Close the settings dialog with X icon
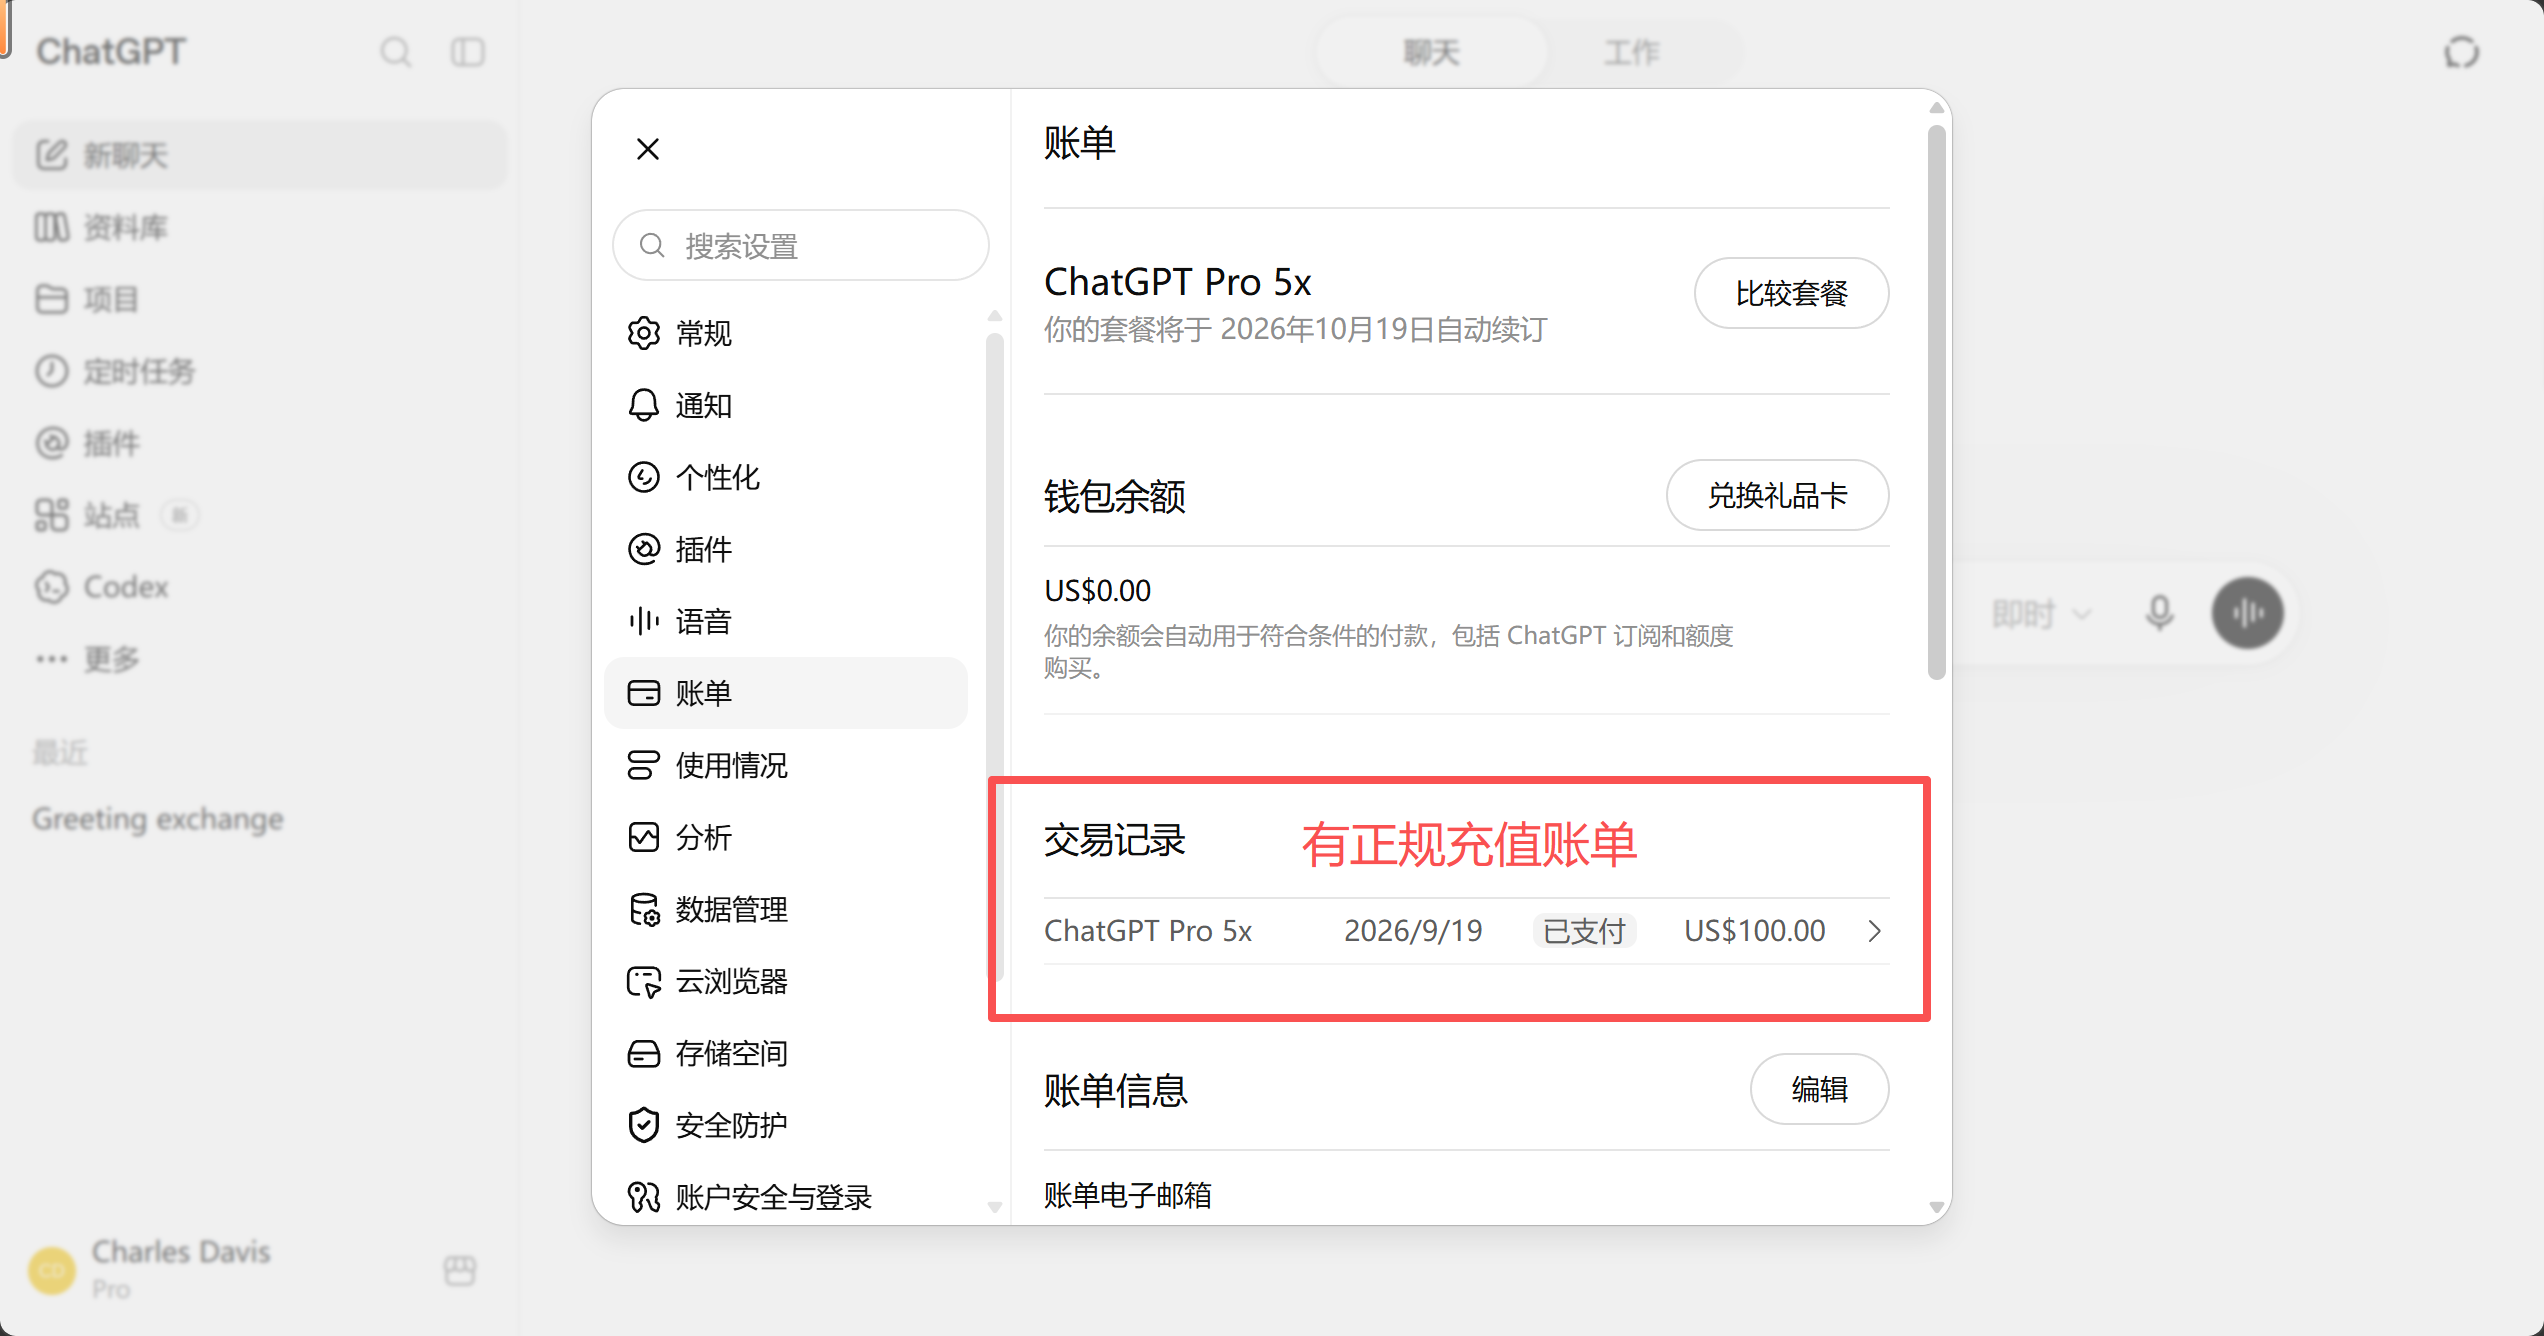 [648, 149]
